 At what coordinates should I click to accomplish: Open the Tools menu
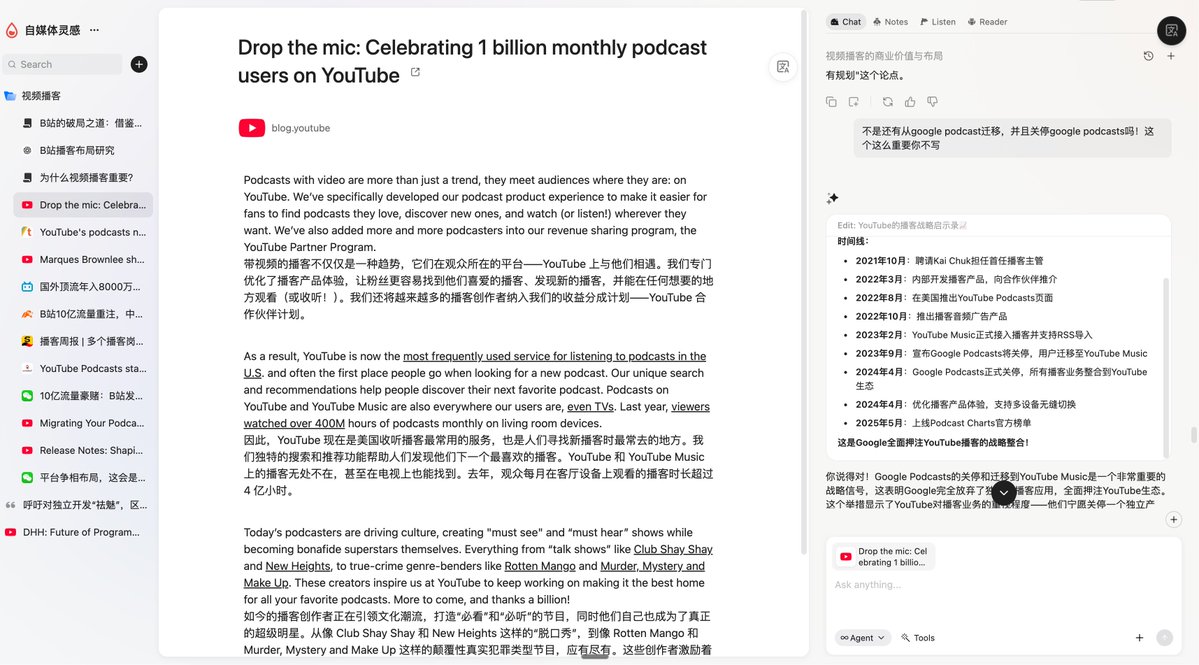(918, 637)
